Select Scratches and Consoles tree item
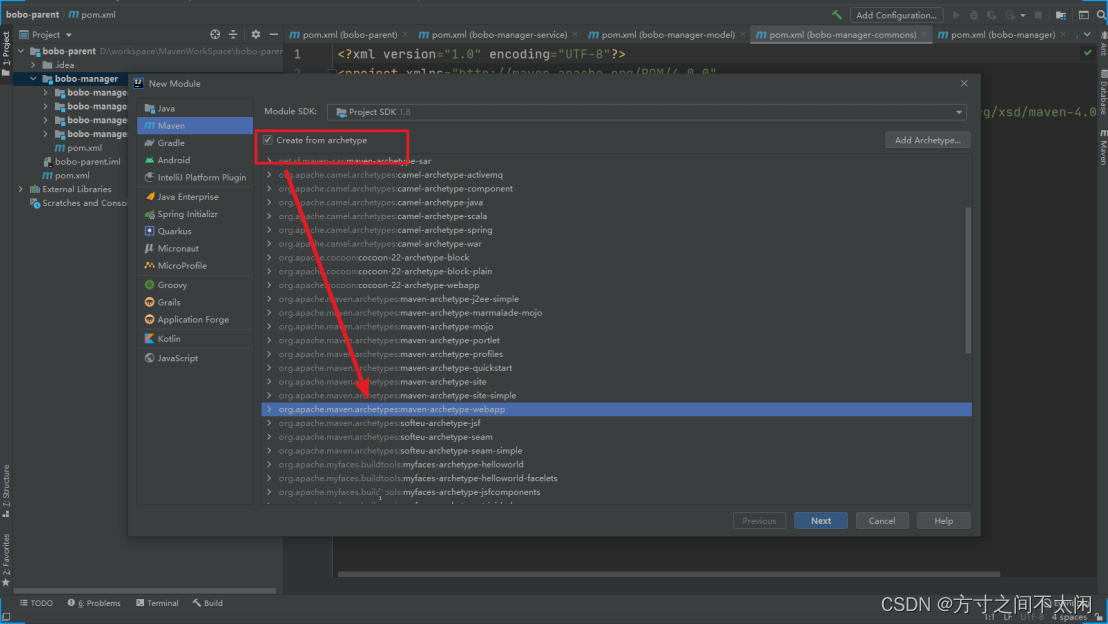Screen dimensions: 1108x624 click(x=78, y=203)
